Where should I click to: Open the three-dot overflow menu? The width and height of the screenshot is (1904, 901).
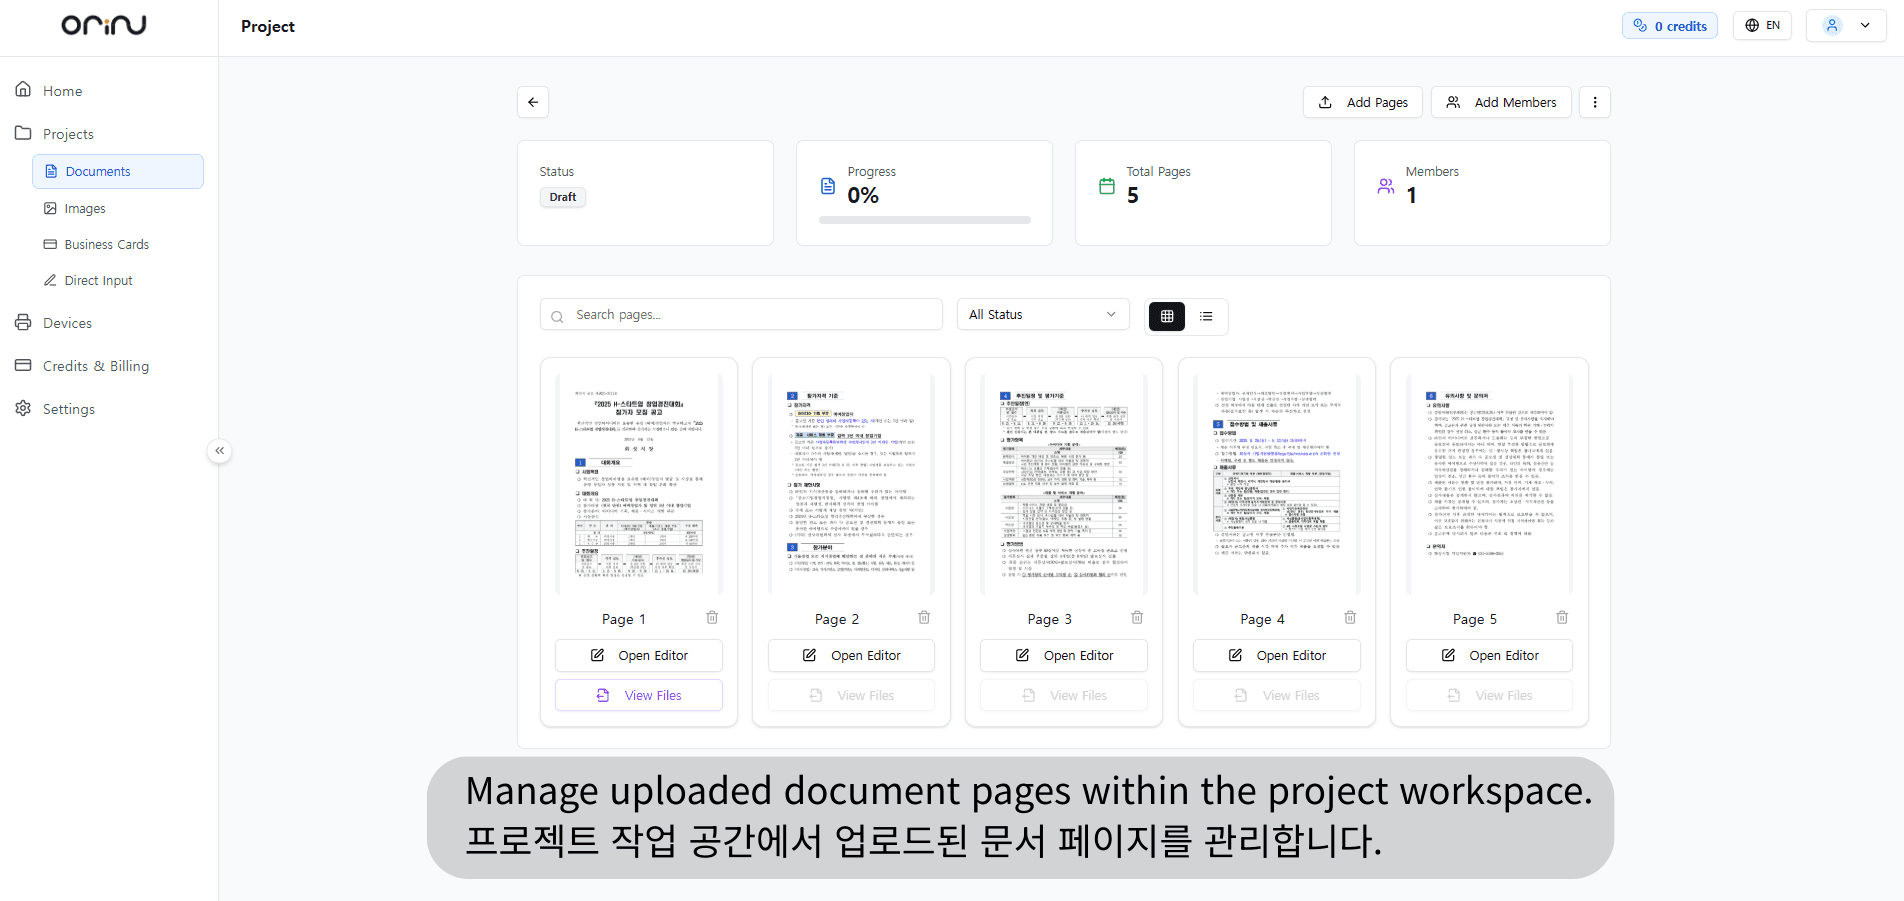[x=1594, y=102]
